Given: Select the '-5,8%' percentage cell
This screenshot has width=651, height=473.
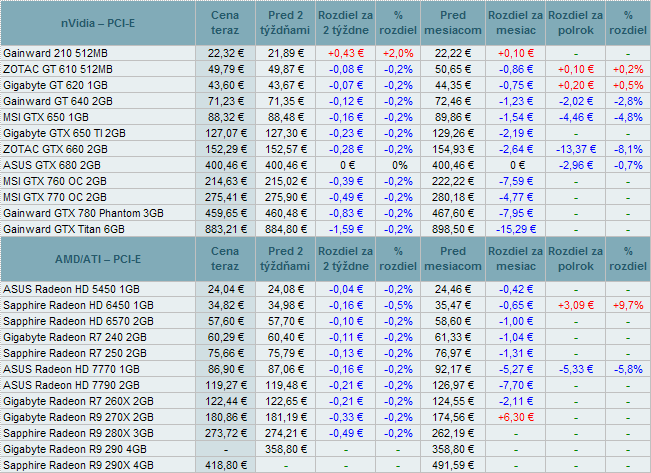Looking at the screenshot, I should [x=628, y=369].
